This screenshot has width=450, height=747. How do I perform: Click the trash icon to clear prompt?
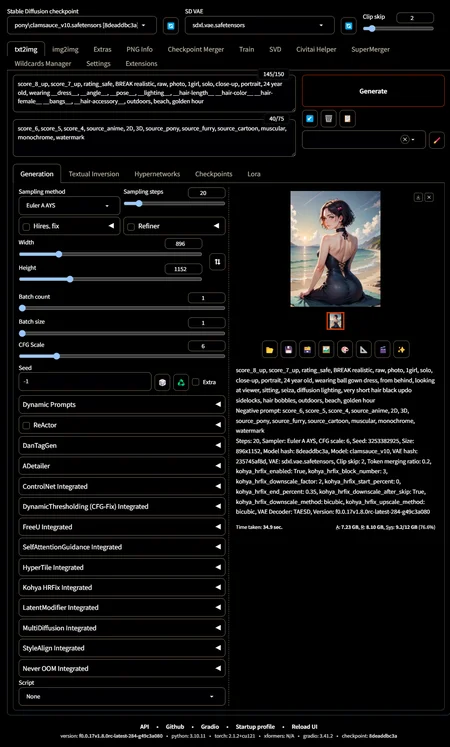click(x=328, y=119)
